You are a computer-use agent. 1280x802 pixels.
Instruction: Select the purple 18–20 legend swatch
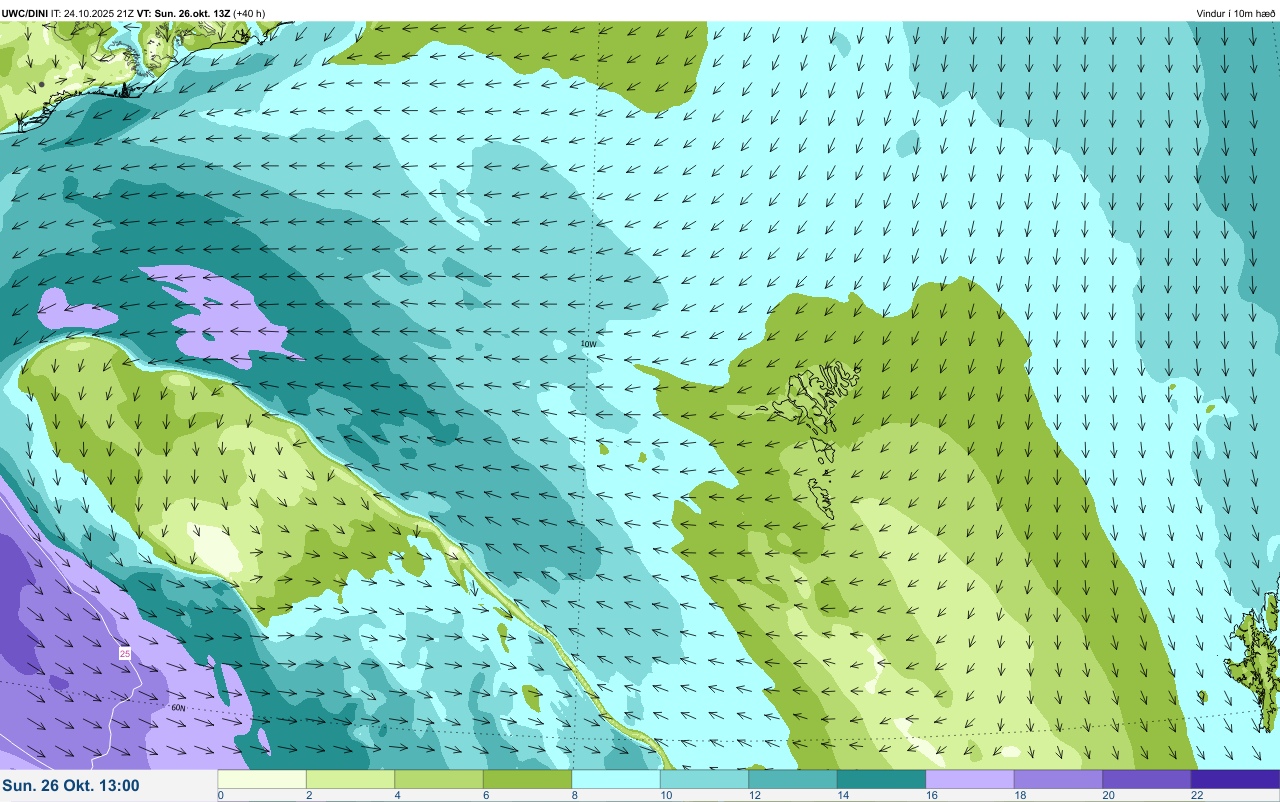[x=1058, y=779]
